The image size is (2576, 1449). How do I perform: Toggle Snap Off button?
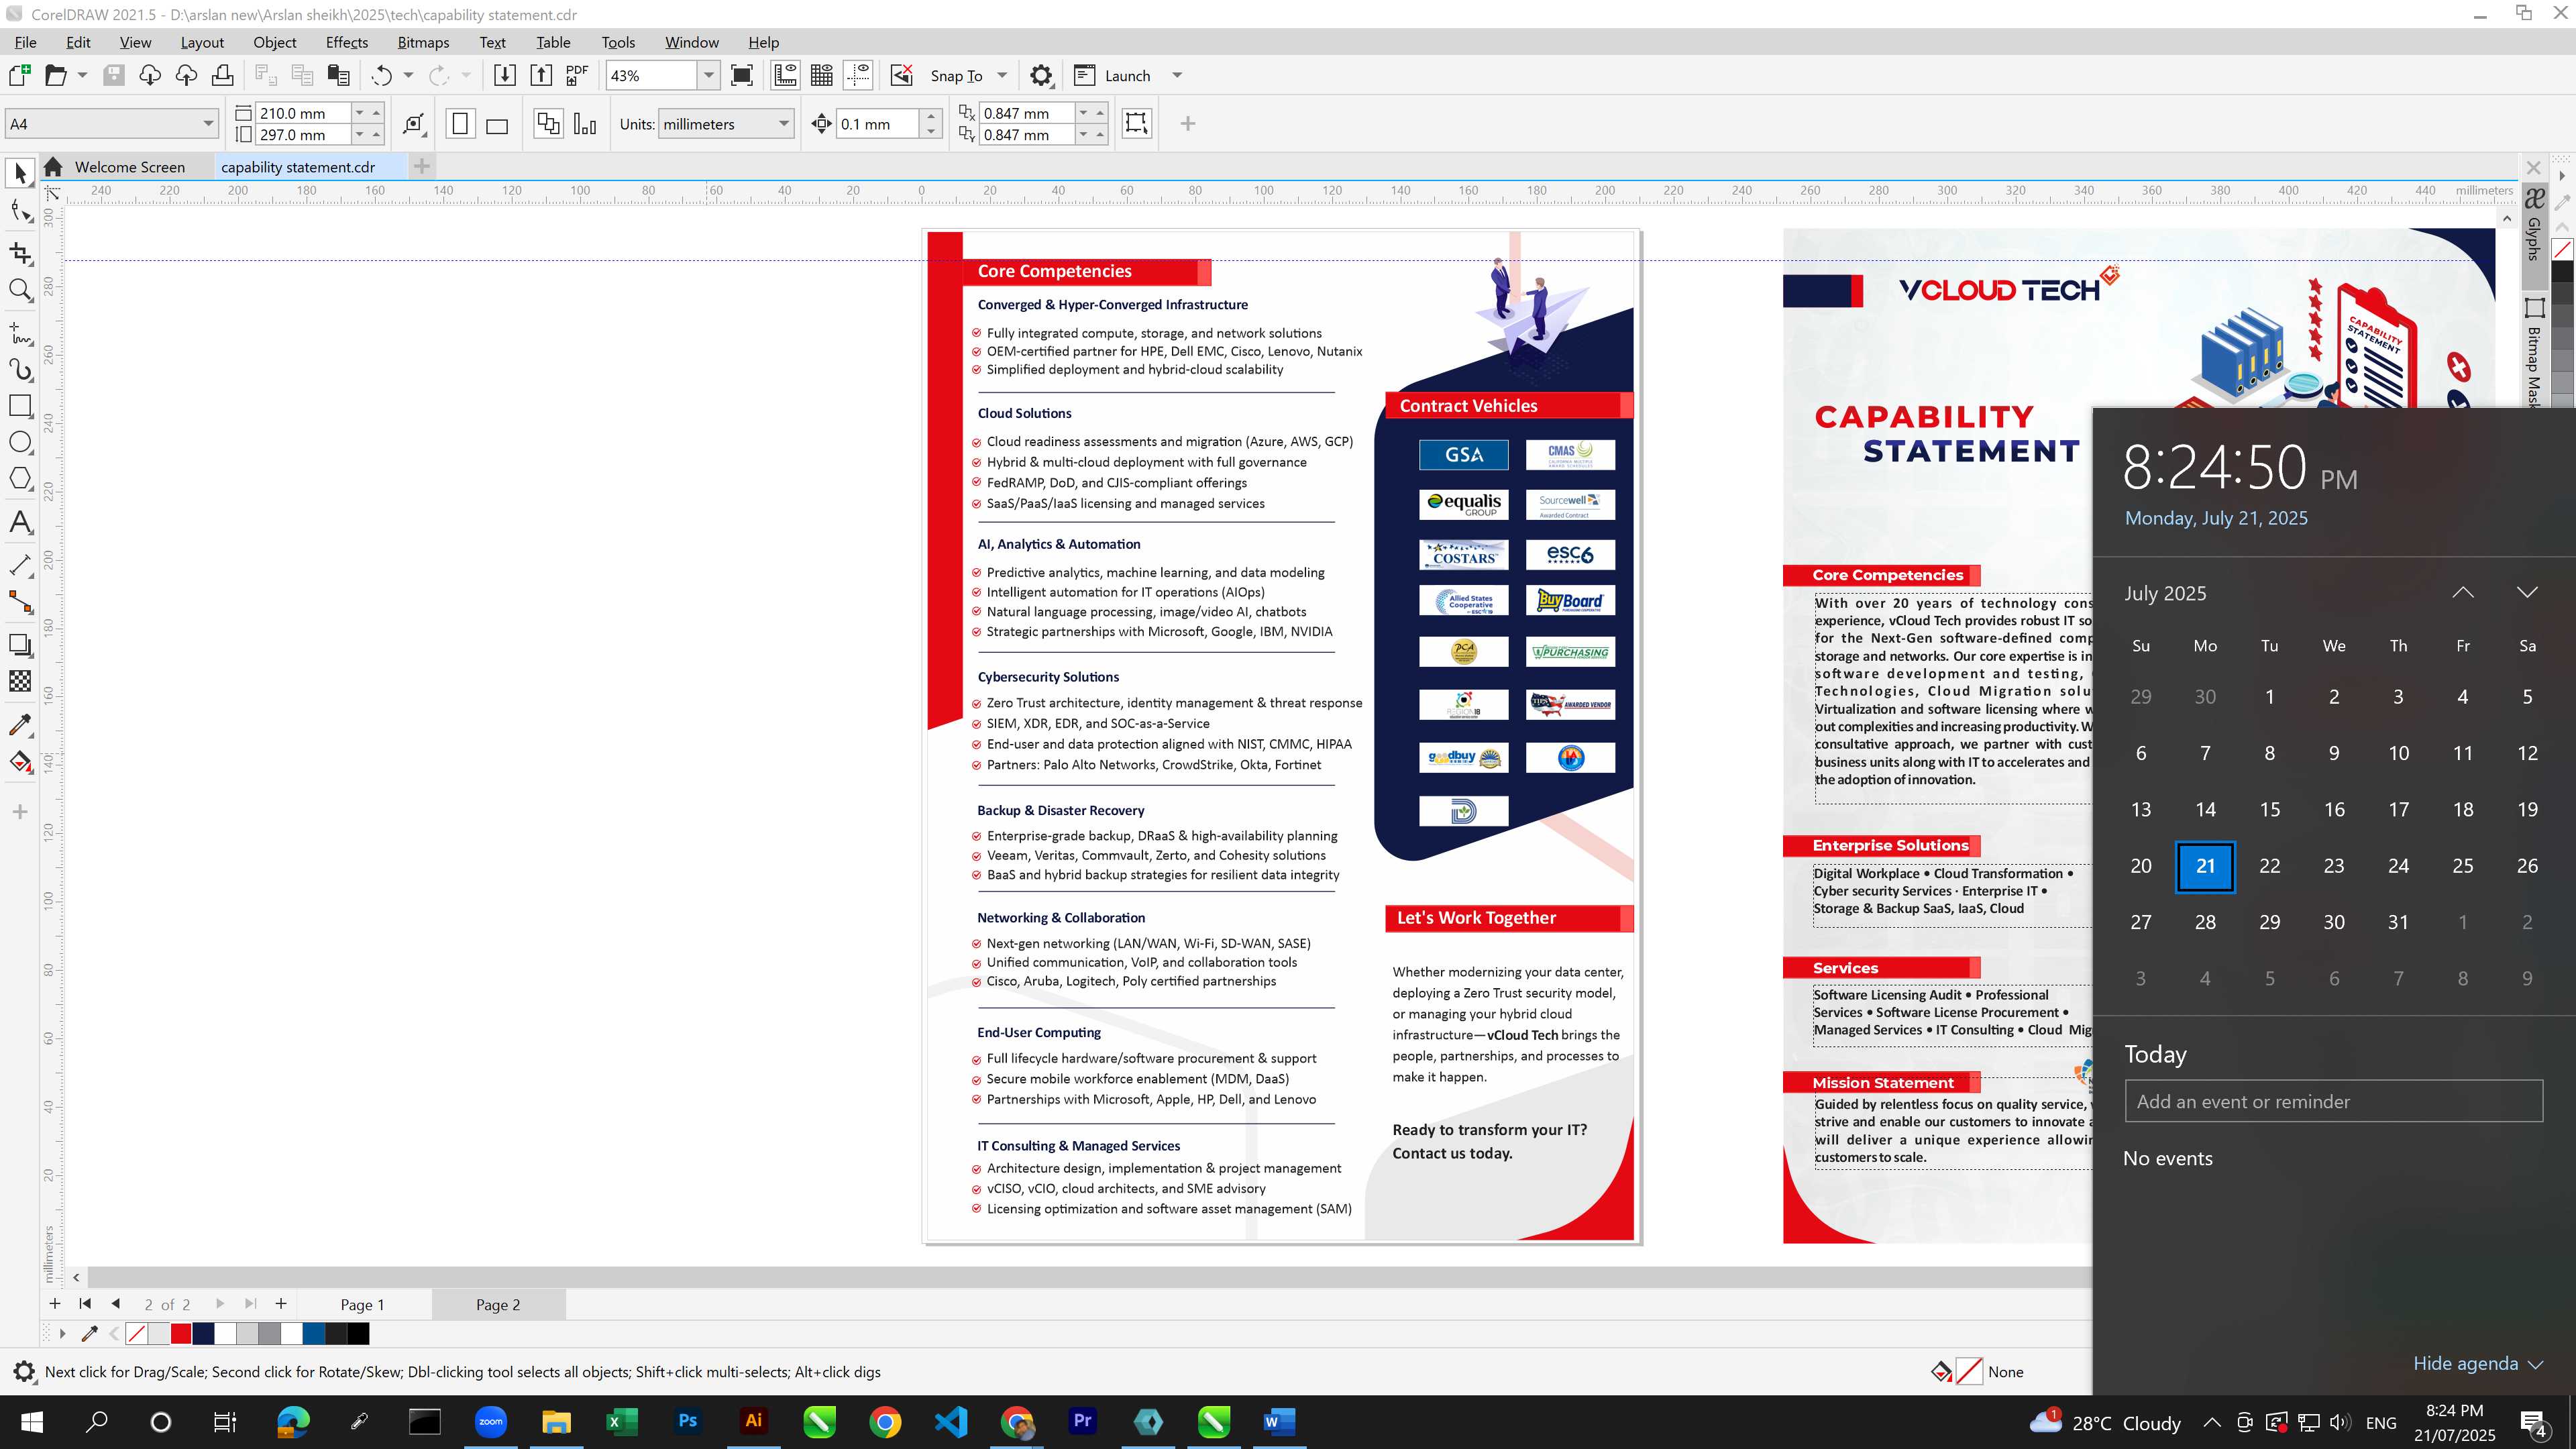coord(902,75)
